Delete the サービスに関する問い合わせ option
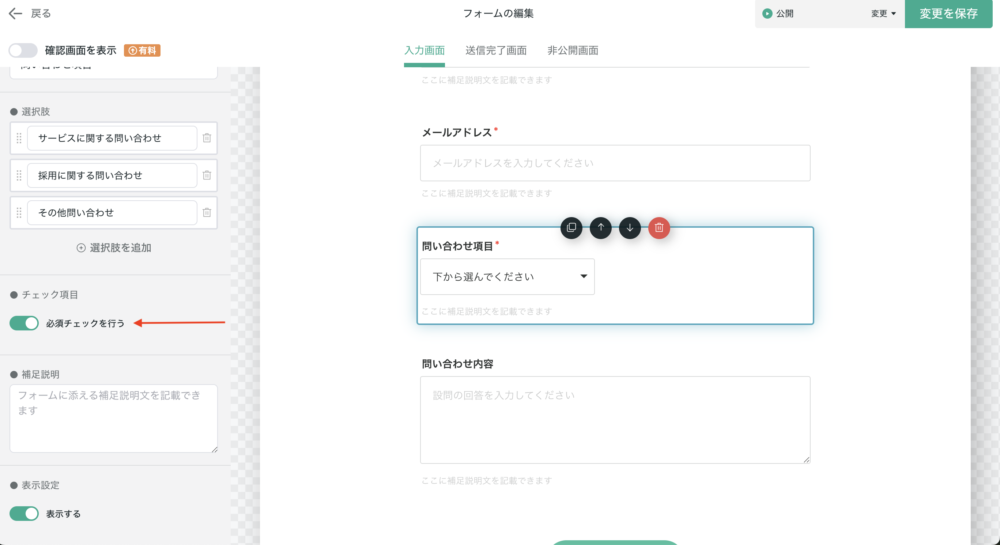This screenshot has height=545, width=1000. pyautogui.click(x=207, y=138)
